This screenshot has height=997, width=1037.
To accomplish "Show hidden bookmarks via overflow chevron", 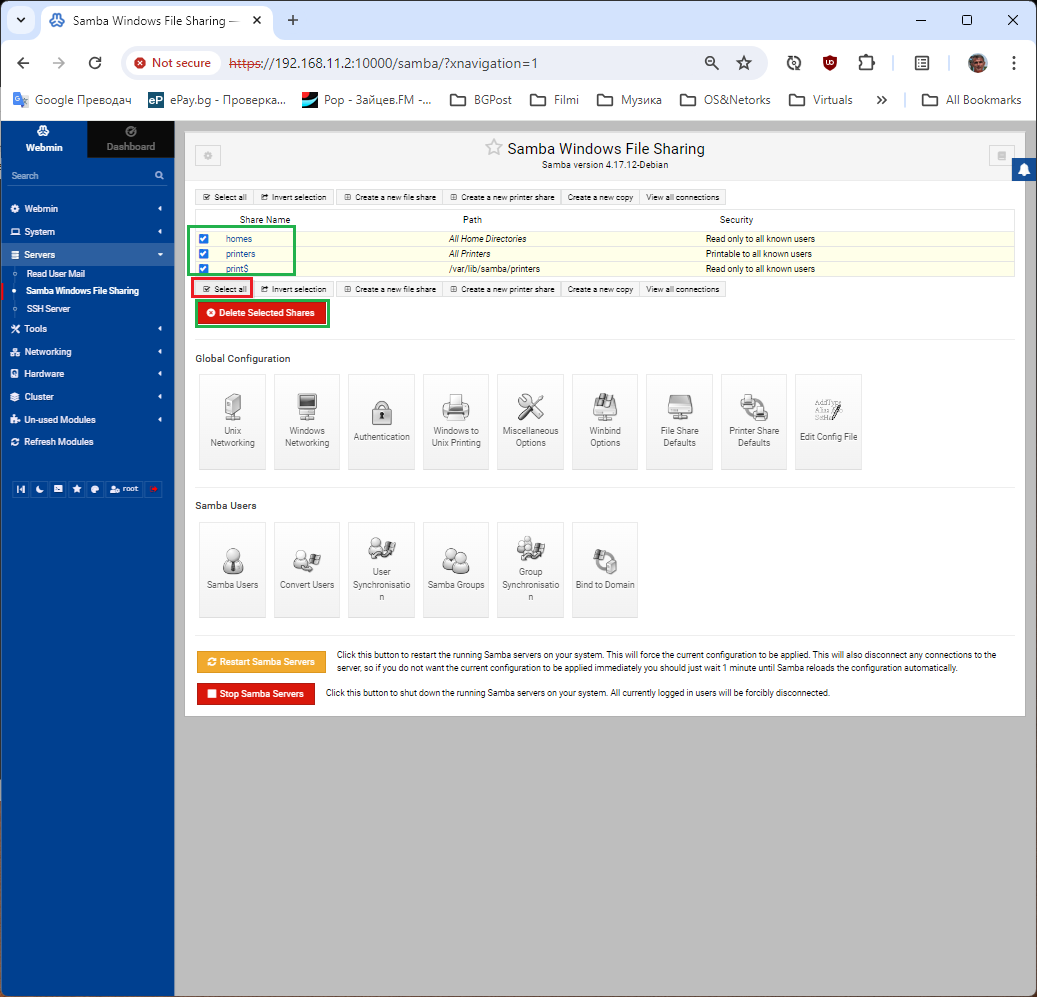I will tap(882, 100).
